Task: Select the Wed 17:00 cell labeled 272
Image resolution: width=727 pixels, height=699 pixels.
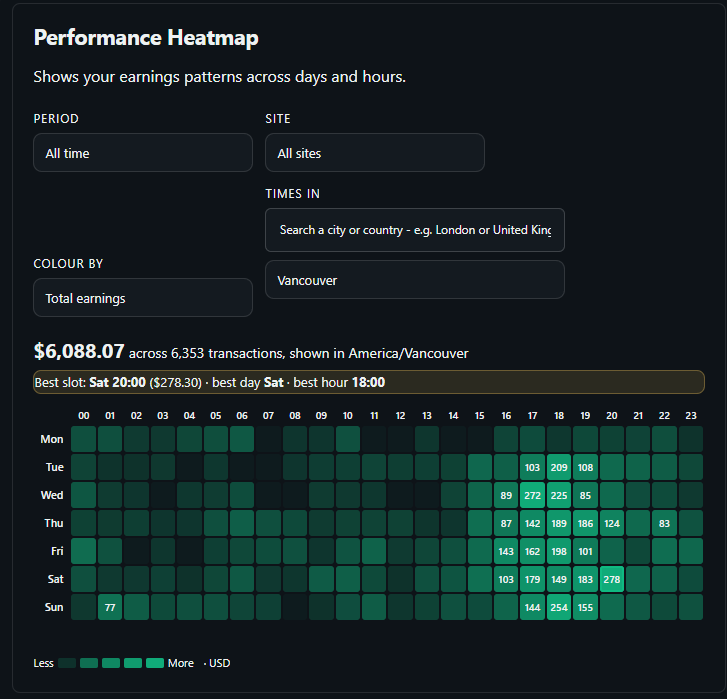Action: [532, 495]
